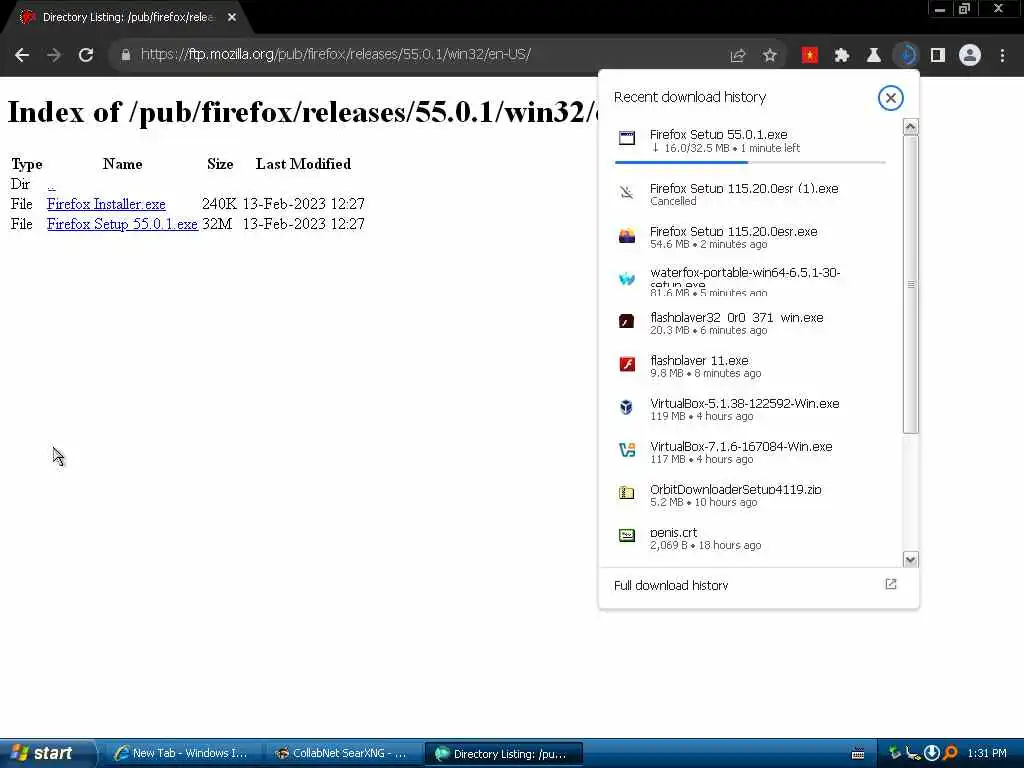Open the browser three-dot menu
The height and width of the screenshot is (768, 1024).
click(1002, 56)
